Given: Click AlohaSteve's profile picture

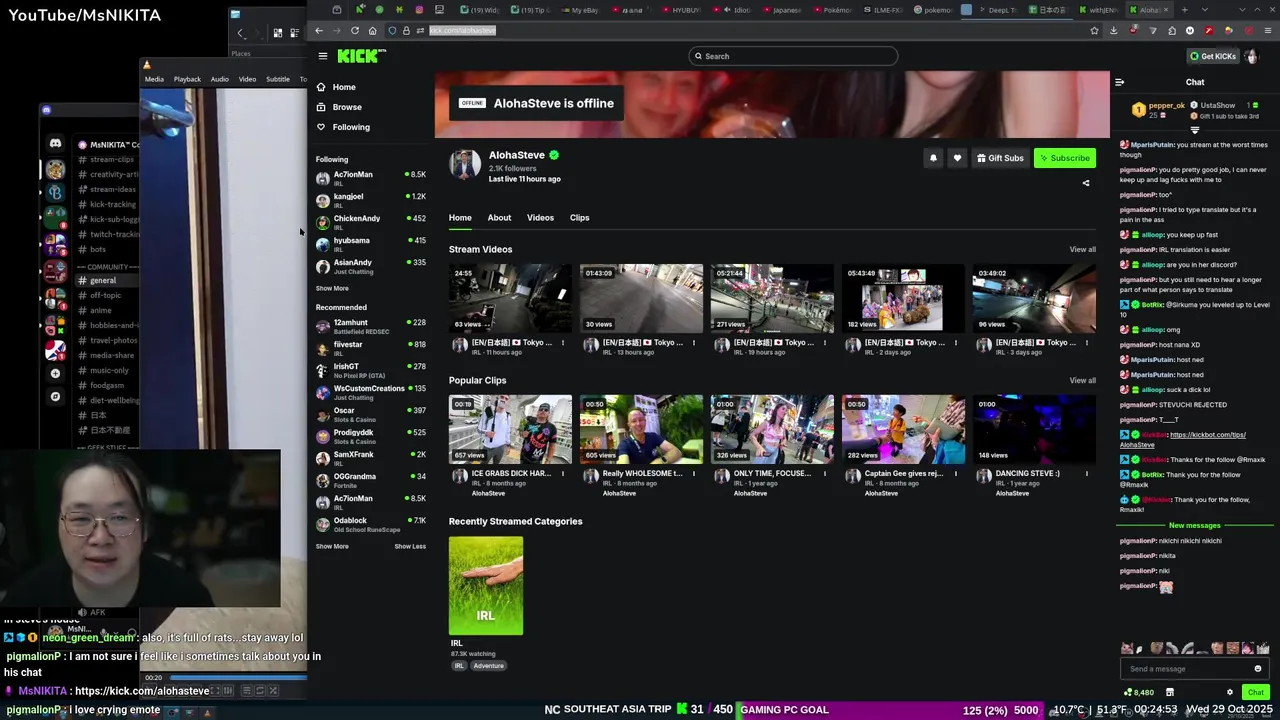Looking at the screenshot, I should click(464, 165).
